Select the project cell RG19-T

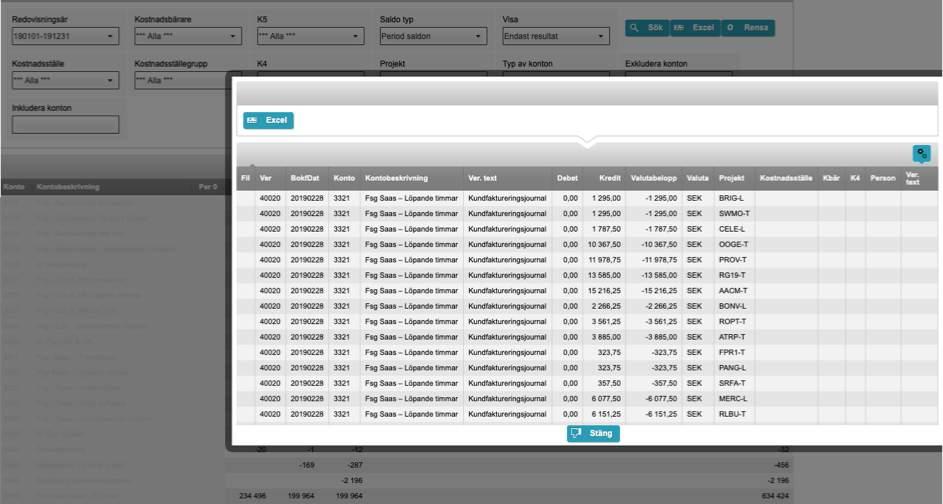pyautogui.click(x=733, y=275)
